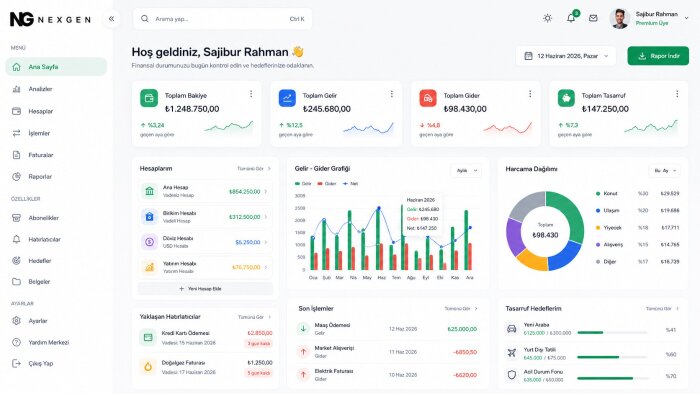Click the Acil Durum Fonu shield icon
Viewport: 700px width, 394px height.
[512, 375]
